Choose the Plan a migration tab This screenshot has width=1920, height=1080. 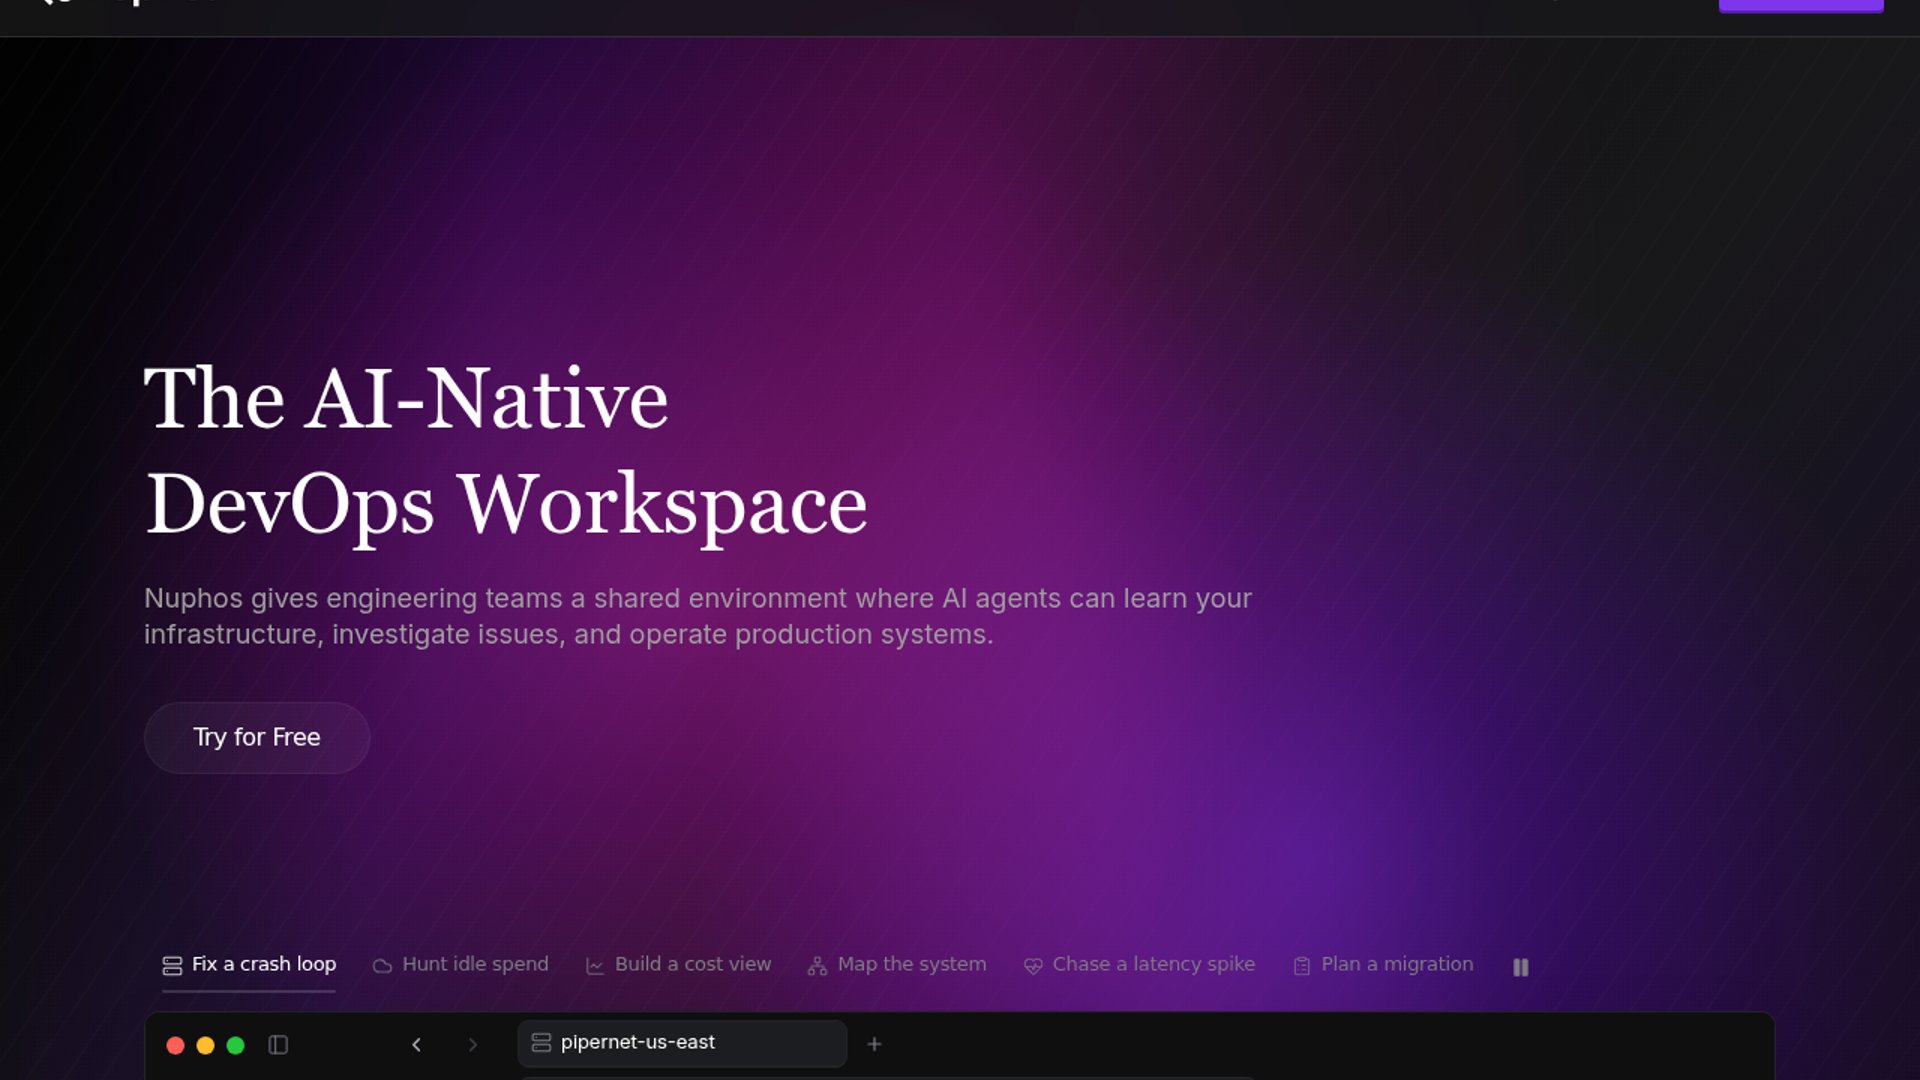coord(1383,965)
